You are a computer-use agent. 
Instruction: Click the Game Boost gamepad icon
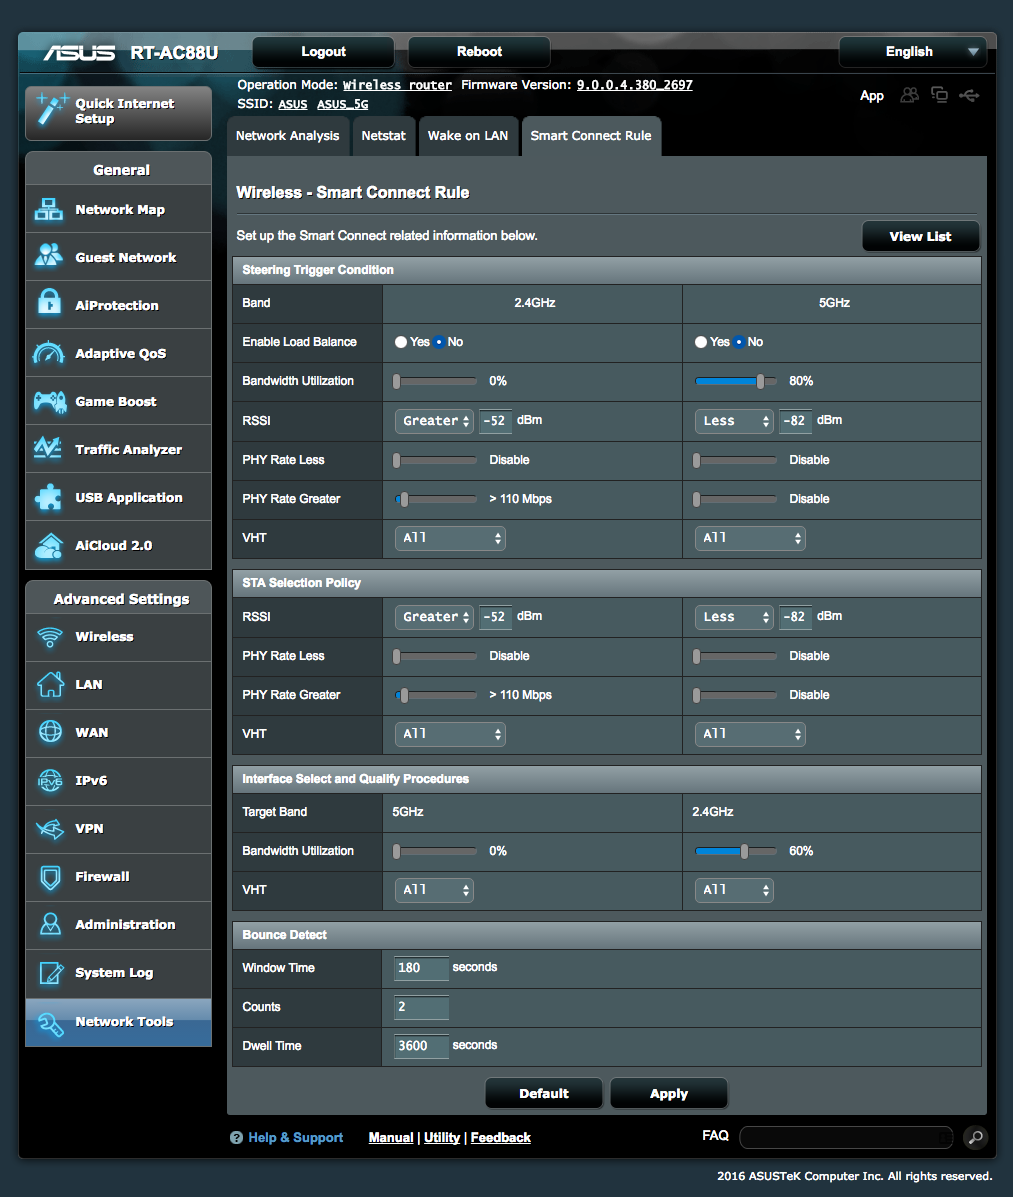48,401
